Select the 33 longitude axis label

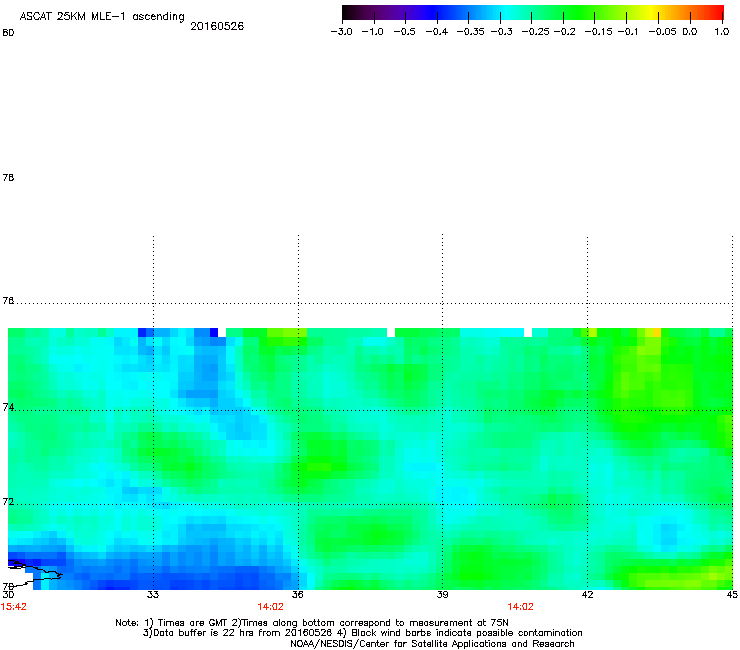click(x=153, y=595)
